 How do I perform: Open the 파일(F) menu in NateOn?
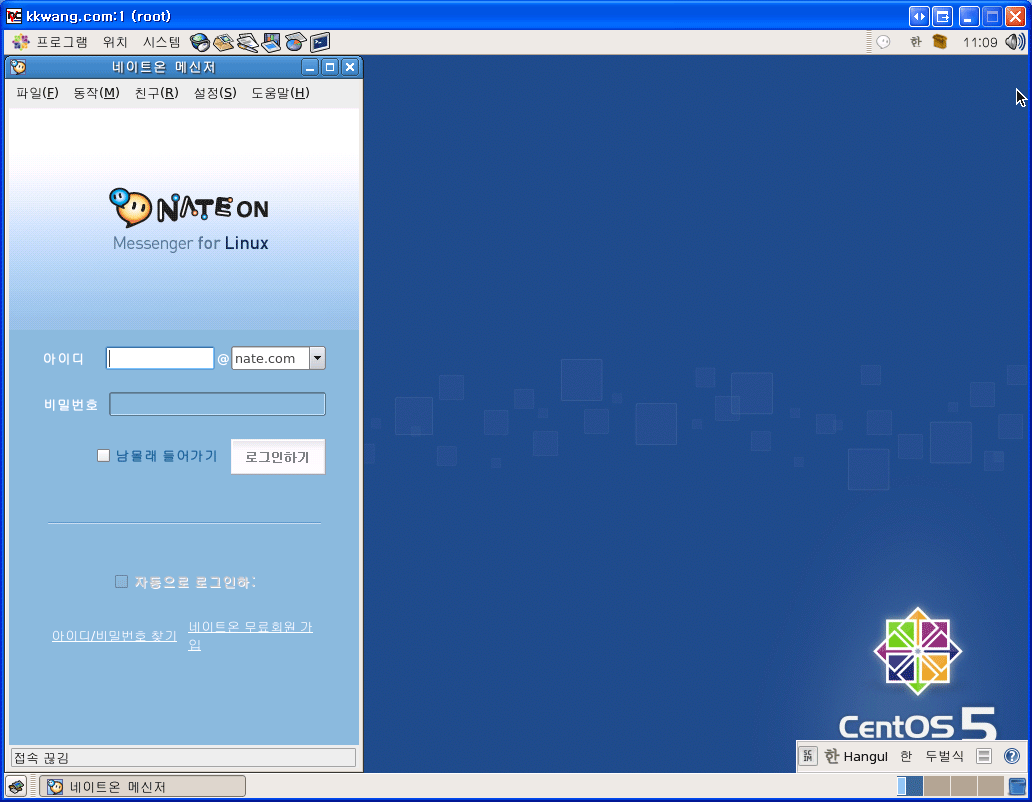38,93
